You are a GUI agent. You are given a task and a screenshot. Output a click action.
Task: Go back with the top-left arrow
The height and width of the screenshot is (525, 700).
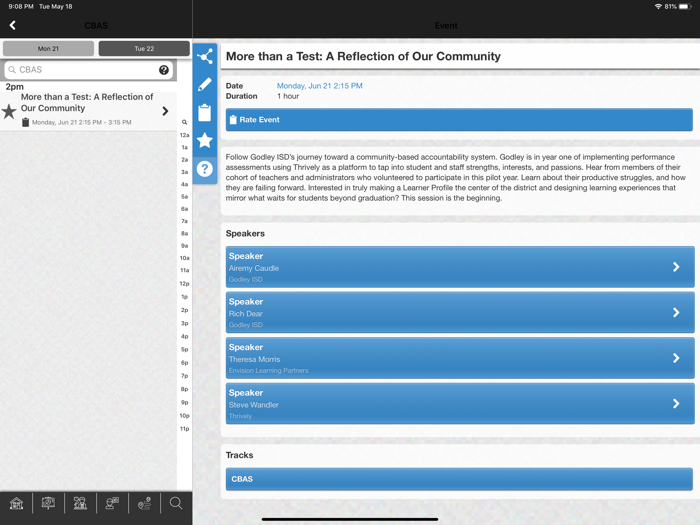(12, 25)
